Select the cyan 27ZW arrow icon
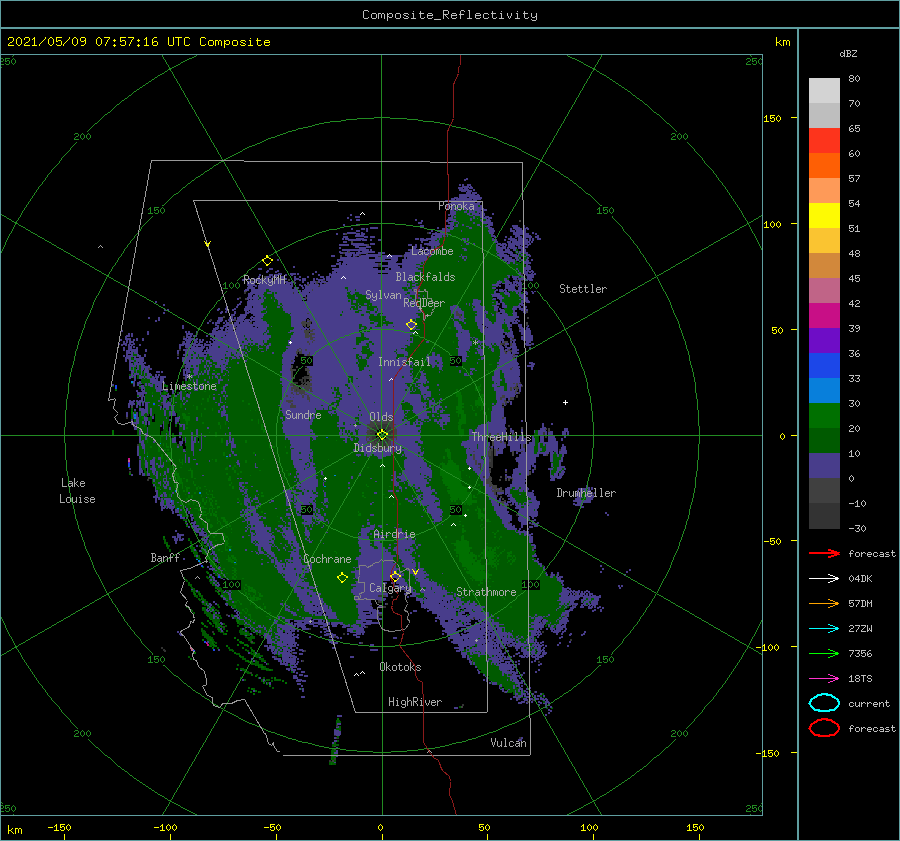The image size is (900, 841). (x=824, y=629)
